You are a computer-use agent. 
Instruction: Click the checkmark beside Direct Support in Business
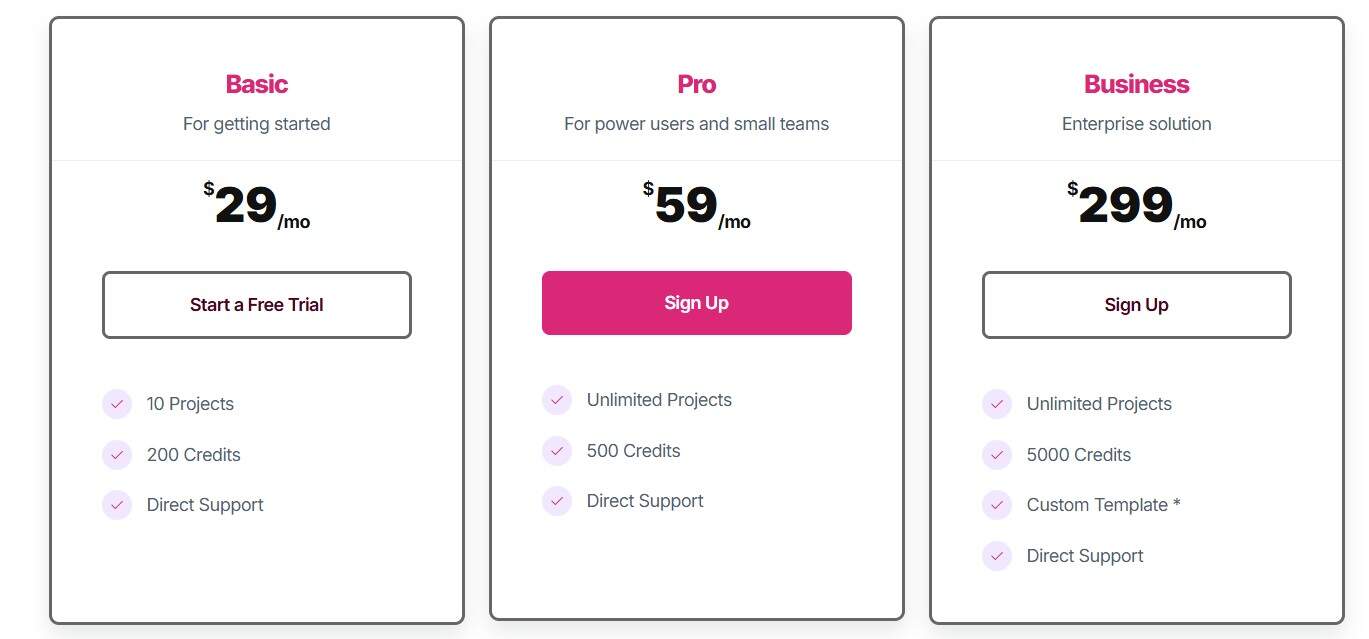pyautogui.click(x=996, y=556)
